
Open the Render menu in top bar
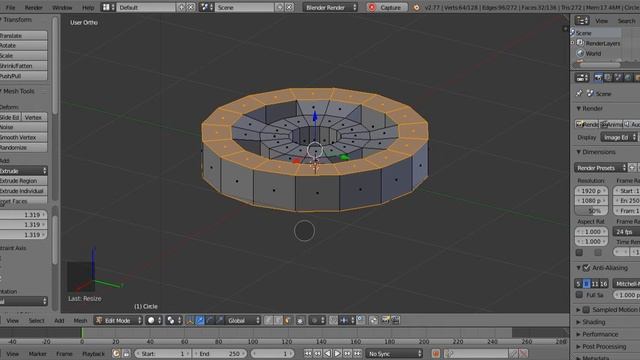pos(33,7)
